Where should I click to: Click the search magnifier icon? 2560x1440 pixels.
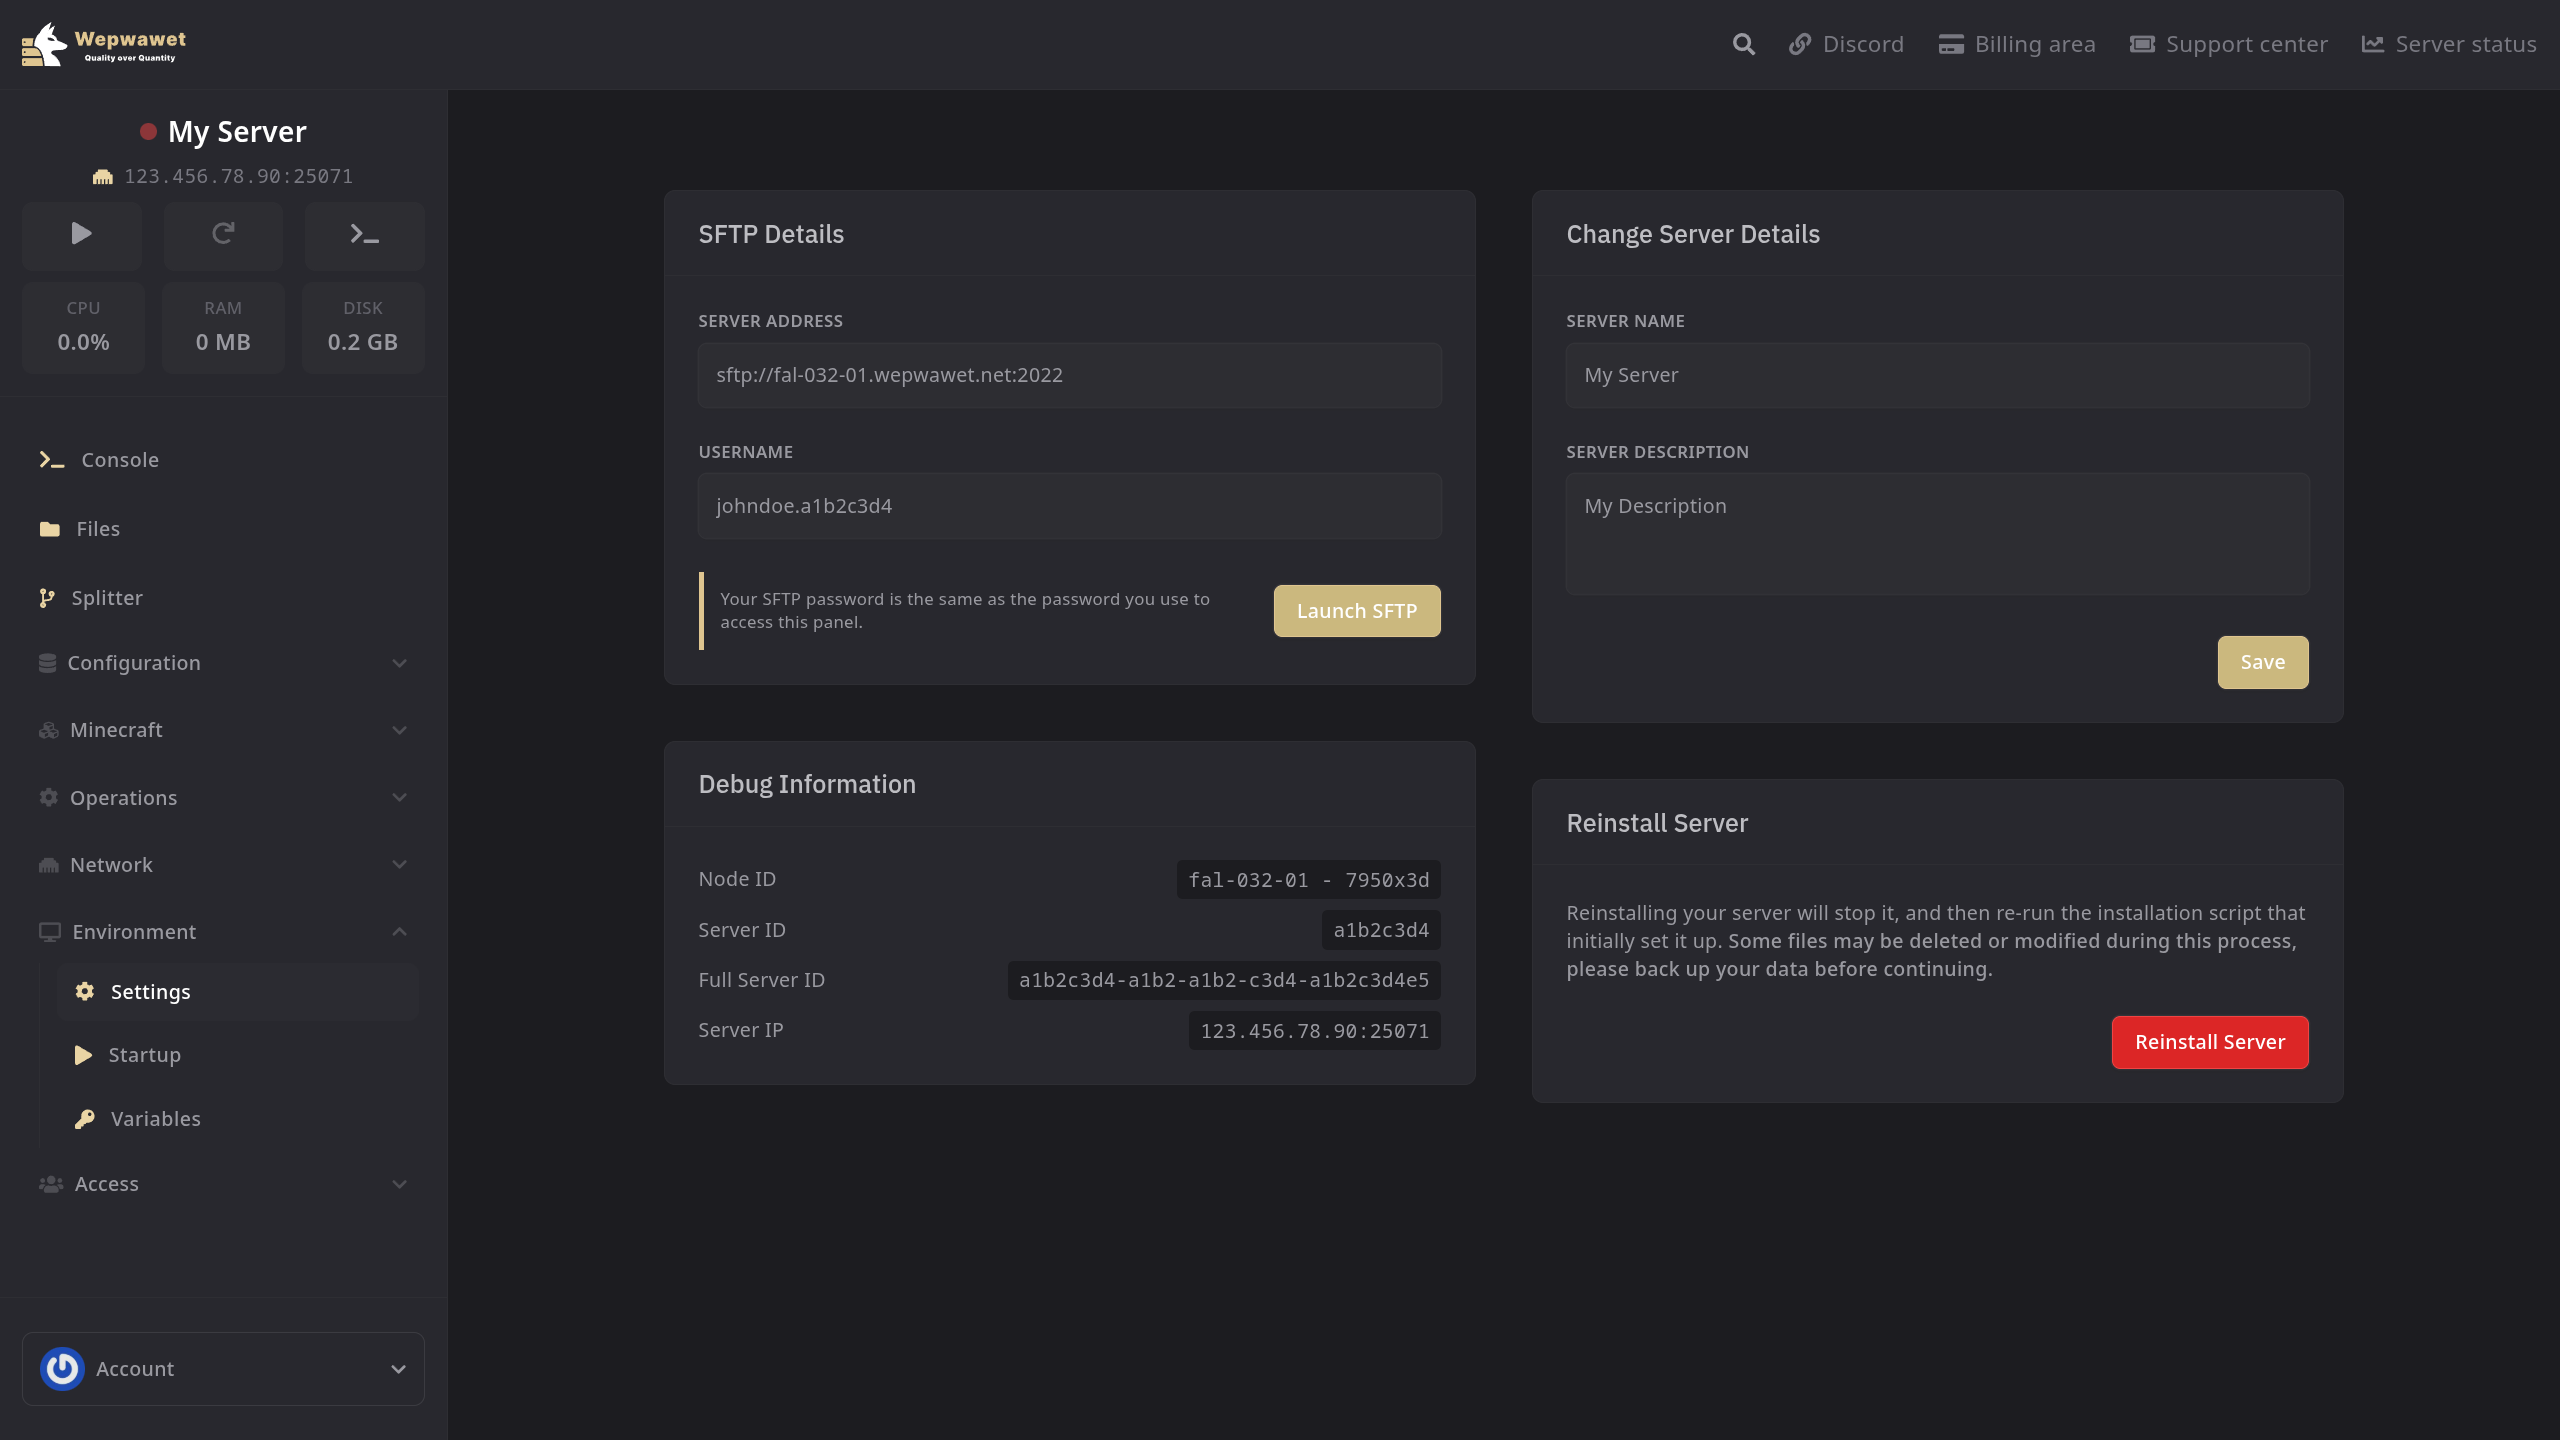pos(1743,44)
